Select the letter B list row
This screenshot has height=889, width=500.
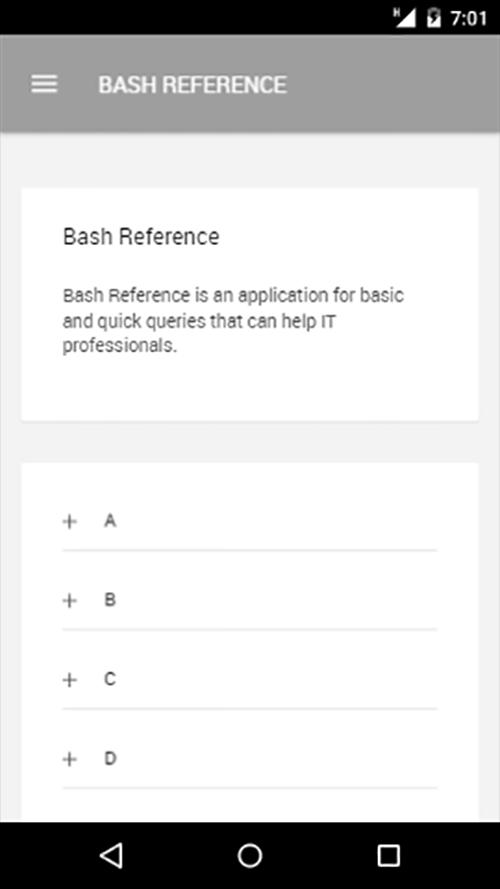249,601
